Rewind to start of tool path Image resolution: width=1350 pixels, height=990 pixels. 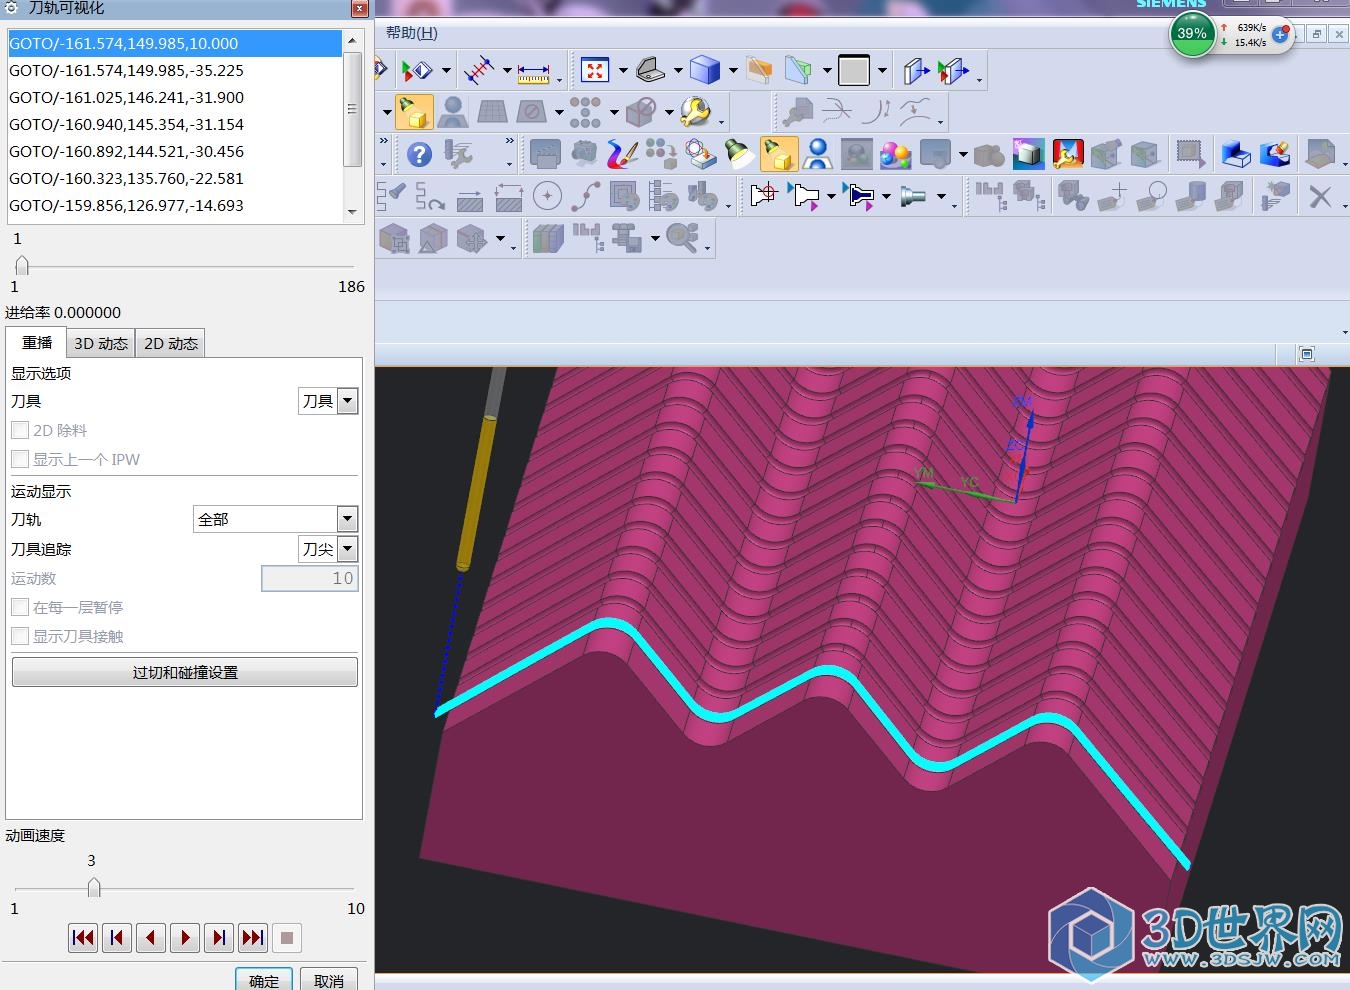pyautogui.click(x=83, y=937)
